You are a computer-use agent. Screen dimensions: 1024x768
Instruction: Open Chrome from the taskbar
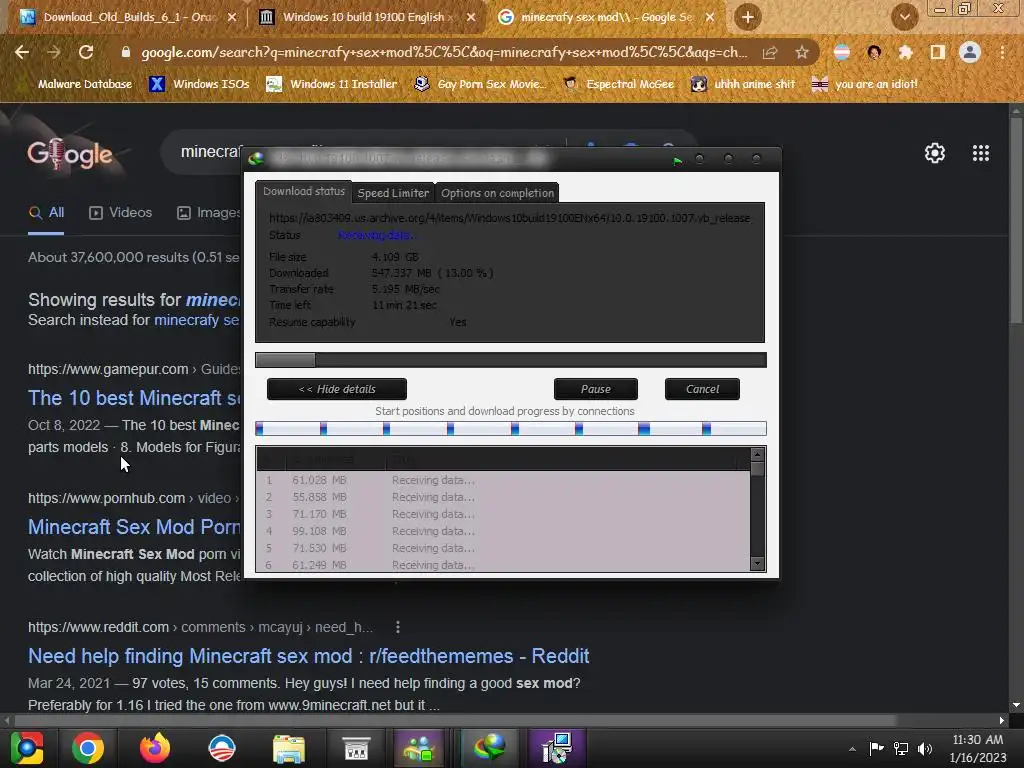click(88, 748)
